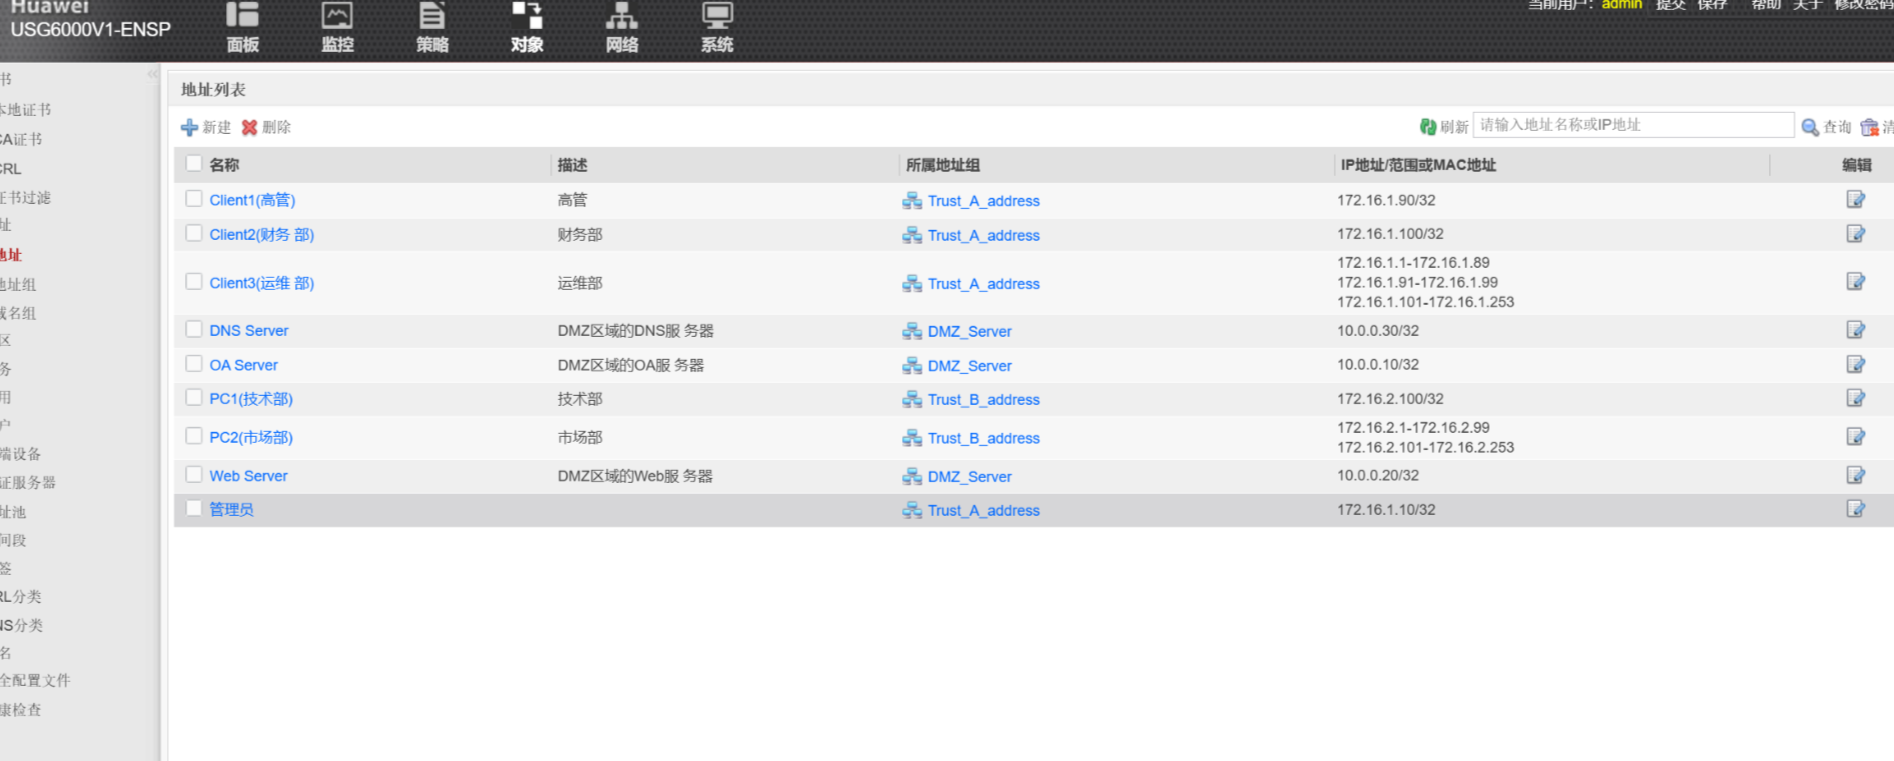This screenshot has width=1894, height=761.
Task: Click the edit icon for Client3(运维部)
Action: point(1856,281)
